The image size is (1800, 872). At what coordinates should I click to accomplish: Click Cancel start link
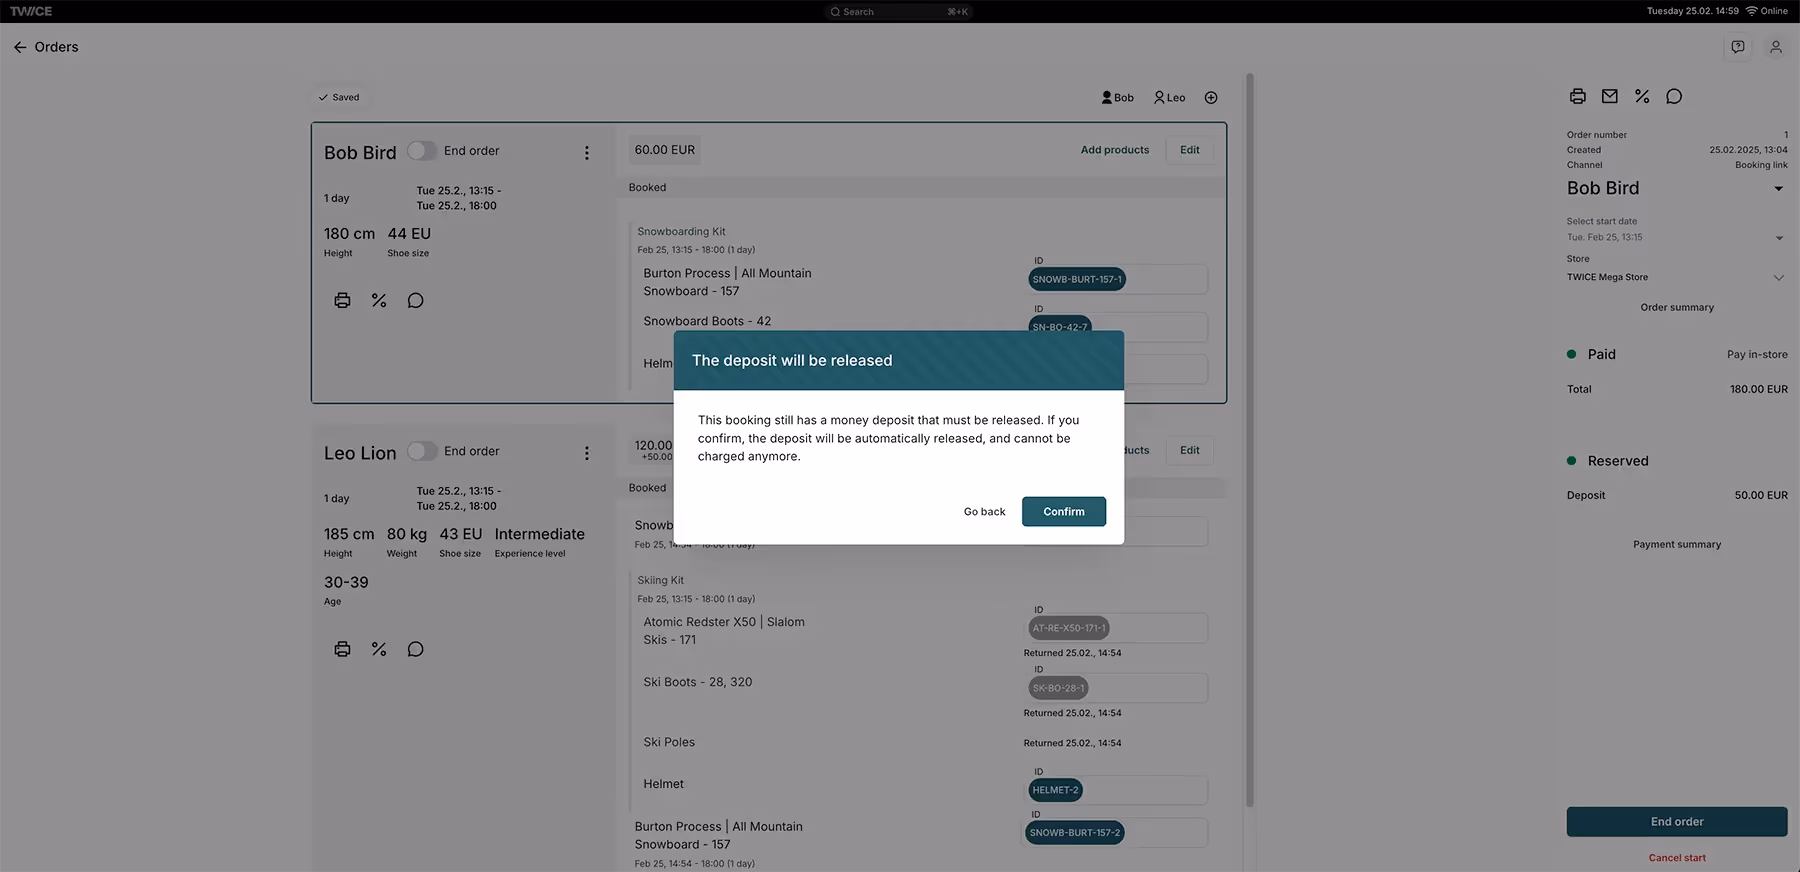coord(1677,858)
